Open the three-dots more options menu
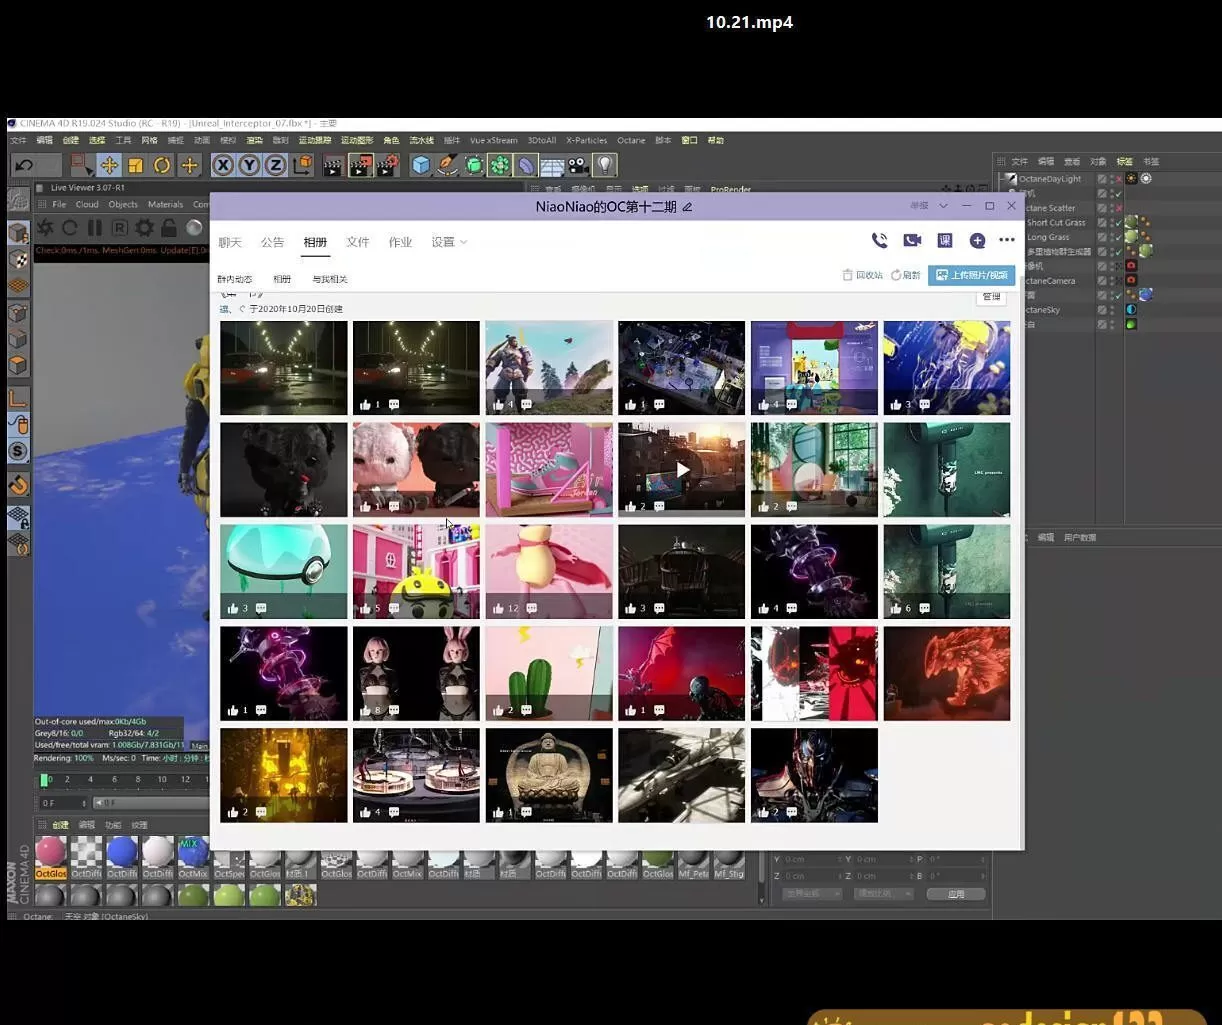The height and width of the screenshot is (1025, 1222). [1007, 240]
